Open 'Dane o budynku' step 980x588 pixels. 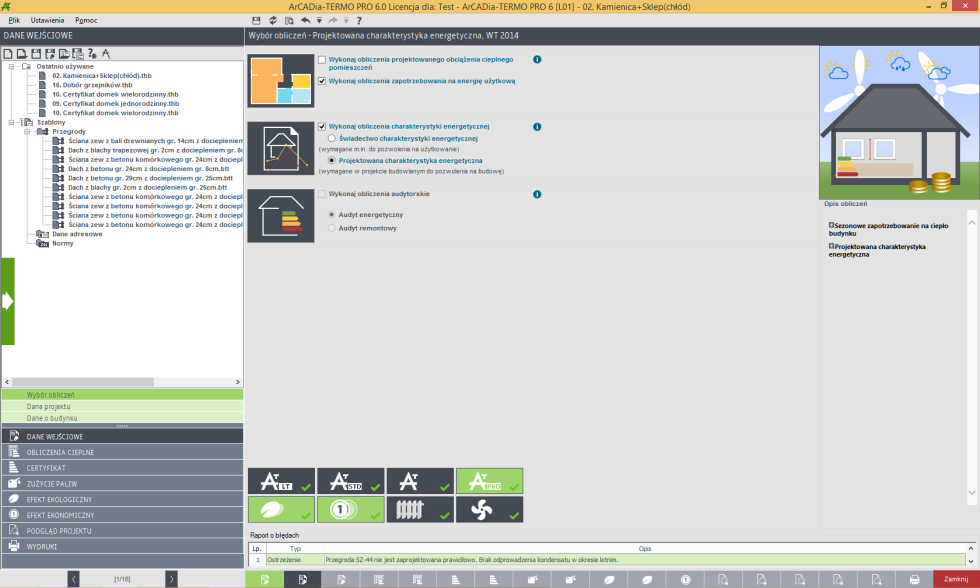[122, 418]
